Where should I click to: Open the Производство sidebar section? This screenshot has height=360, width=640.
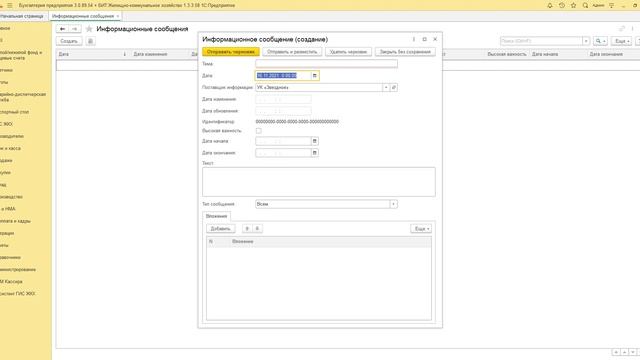click(11, 197)
